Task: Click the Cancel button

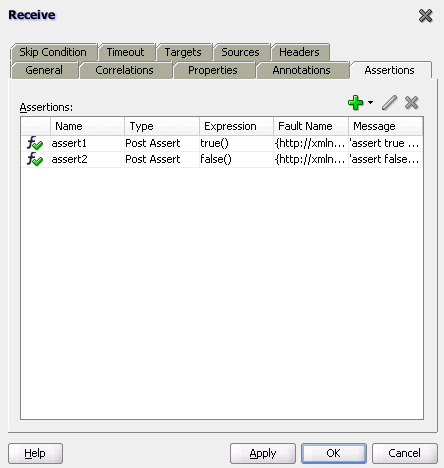Action: [x=405, y=453]
